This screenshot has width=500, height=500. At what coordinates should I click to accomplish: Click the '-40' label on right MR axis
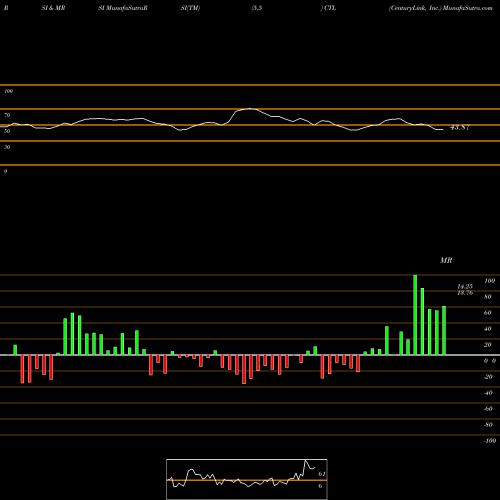(x=488, y=393)
